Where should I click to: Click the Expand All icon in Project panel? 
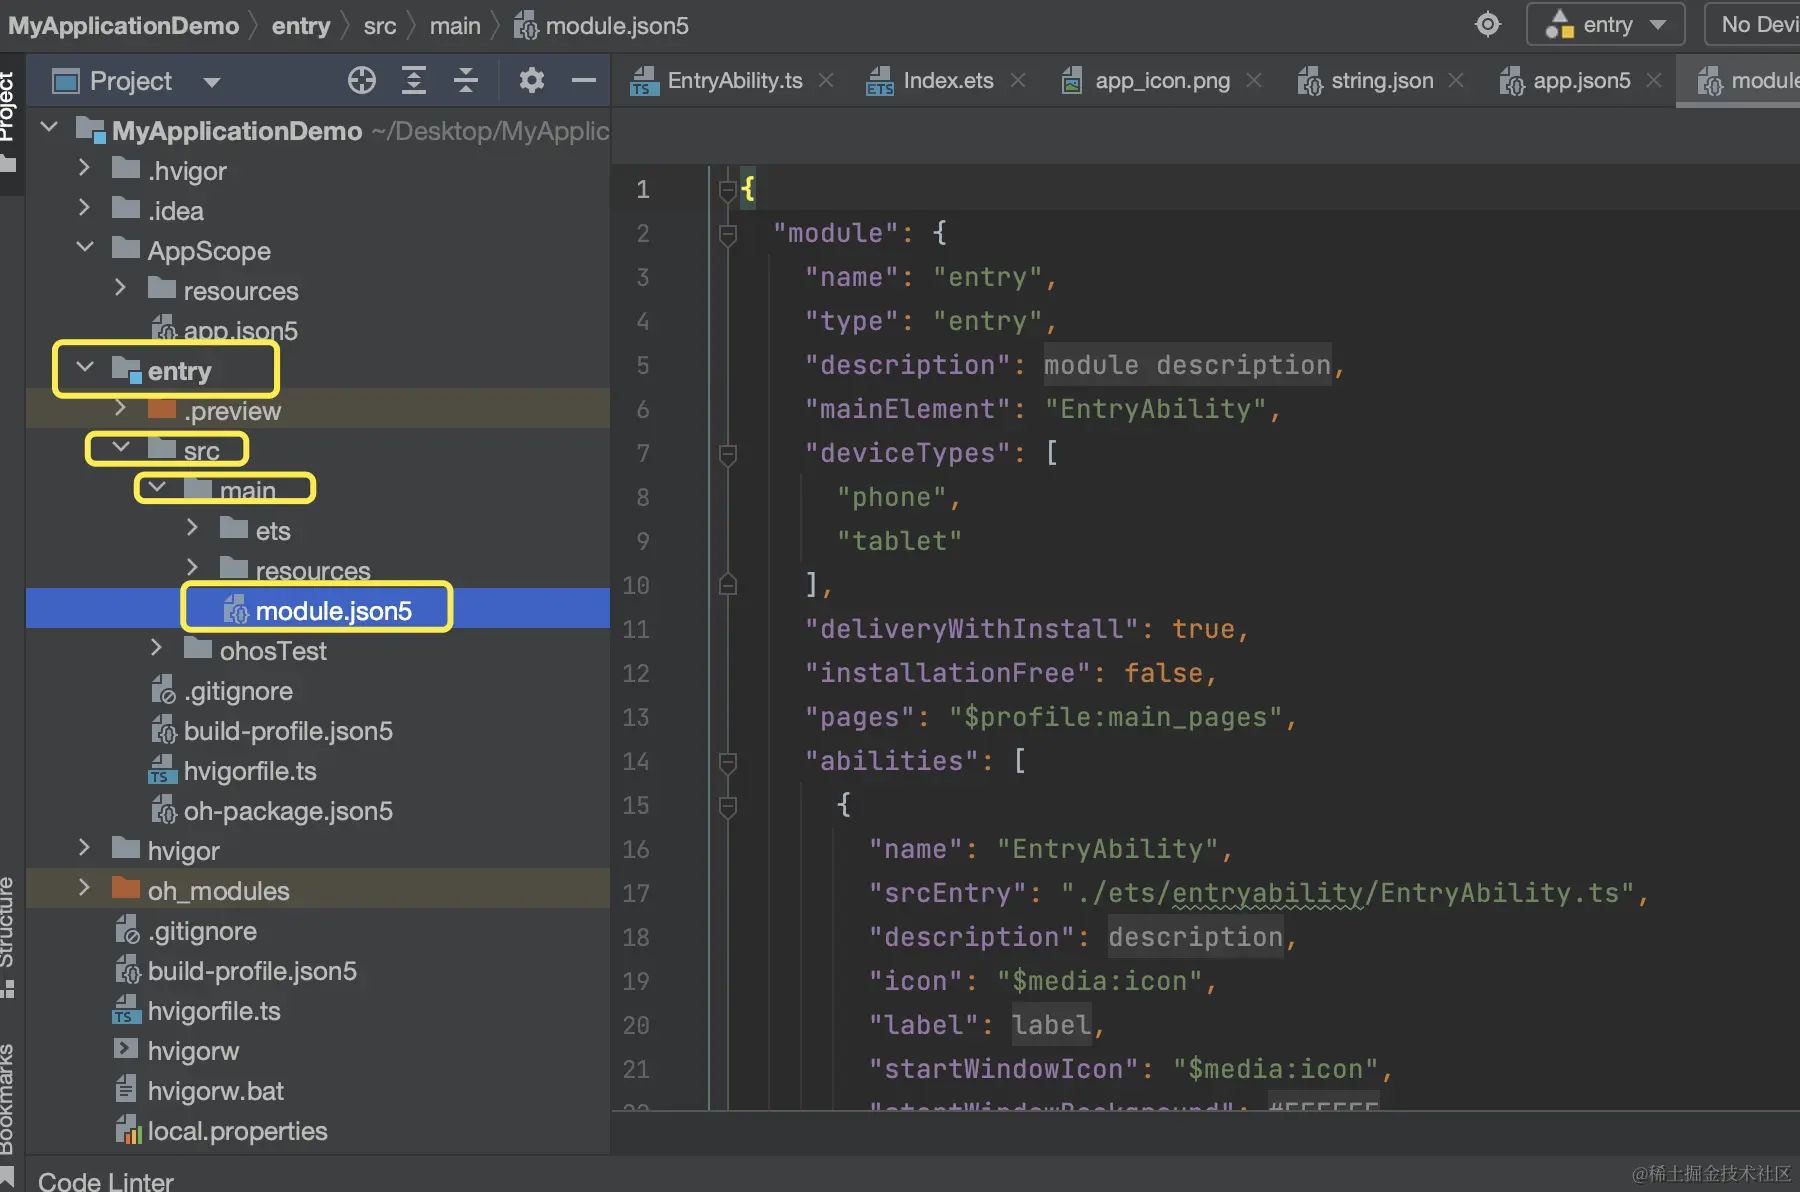(x=414, y=80)
